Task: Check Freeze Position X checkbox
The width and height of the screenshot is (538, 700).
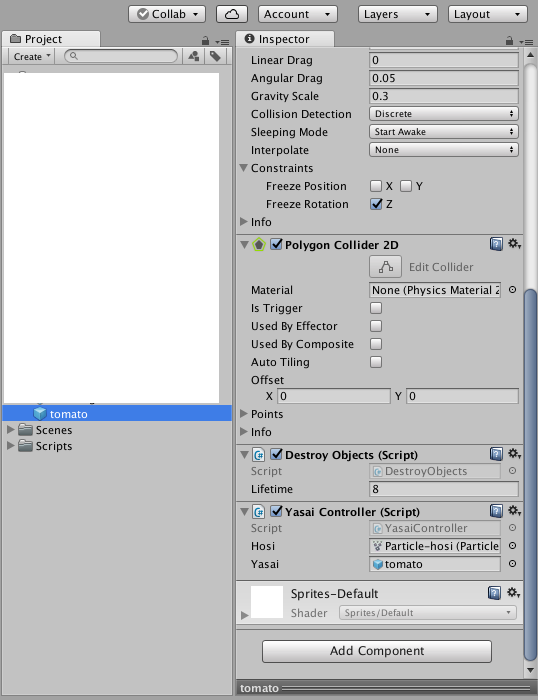Action: coord(376,186)
